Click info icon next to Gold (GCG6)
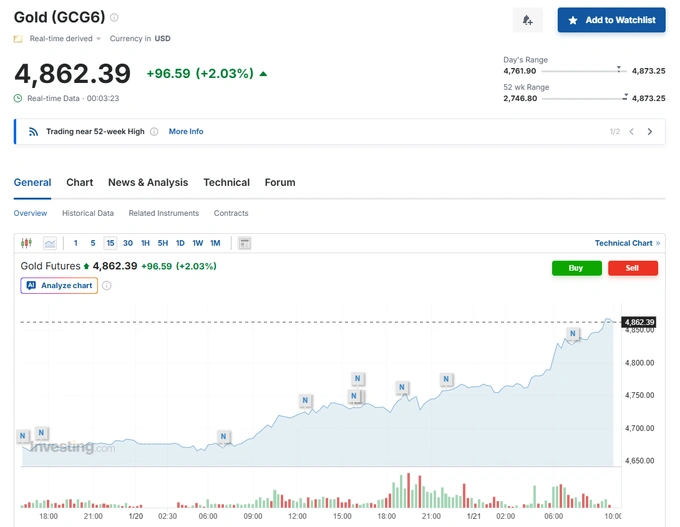This screenshot has height=527, width=680. click(114, 18)
